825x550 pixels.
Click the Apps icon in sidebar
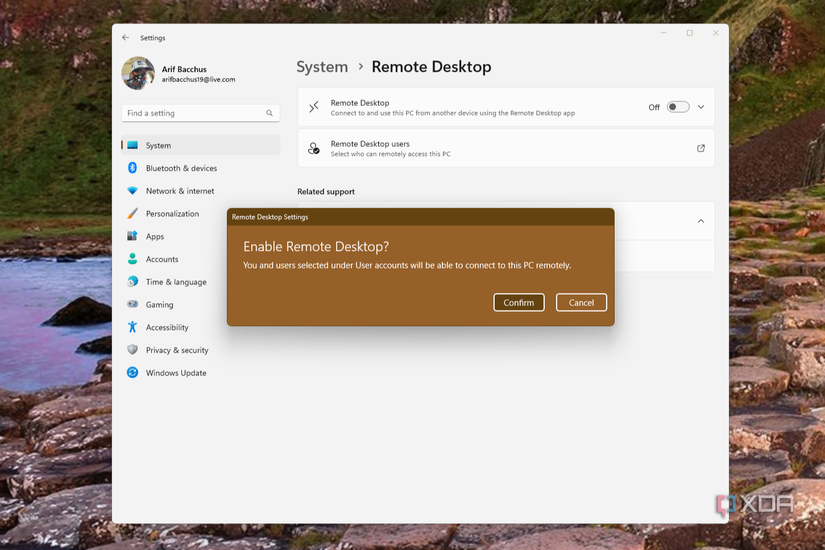[133, 236]
